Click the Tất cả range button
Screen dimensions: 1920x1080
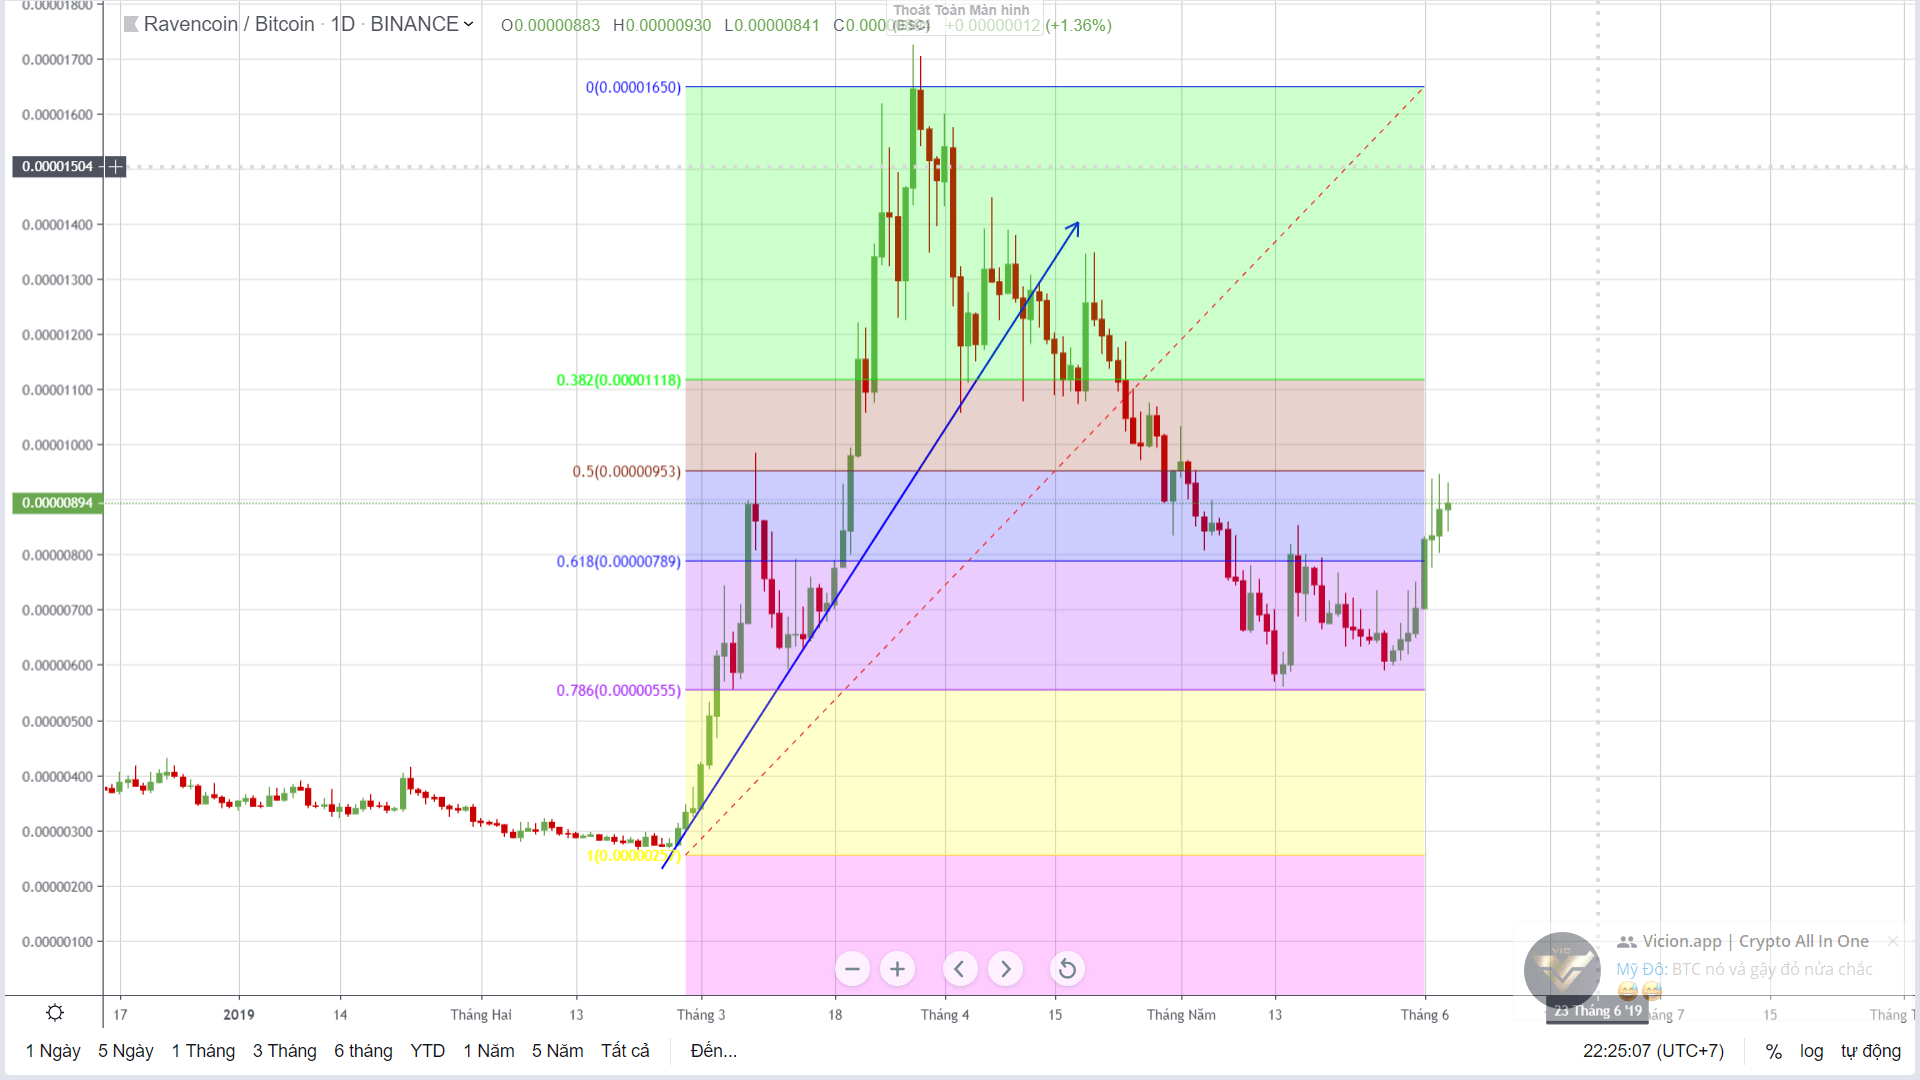pyautogui.click(x=625, y=1051)
